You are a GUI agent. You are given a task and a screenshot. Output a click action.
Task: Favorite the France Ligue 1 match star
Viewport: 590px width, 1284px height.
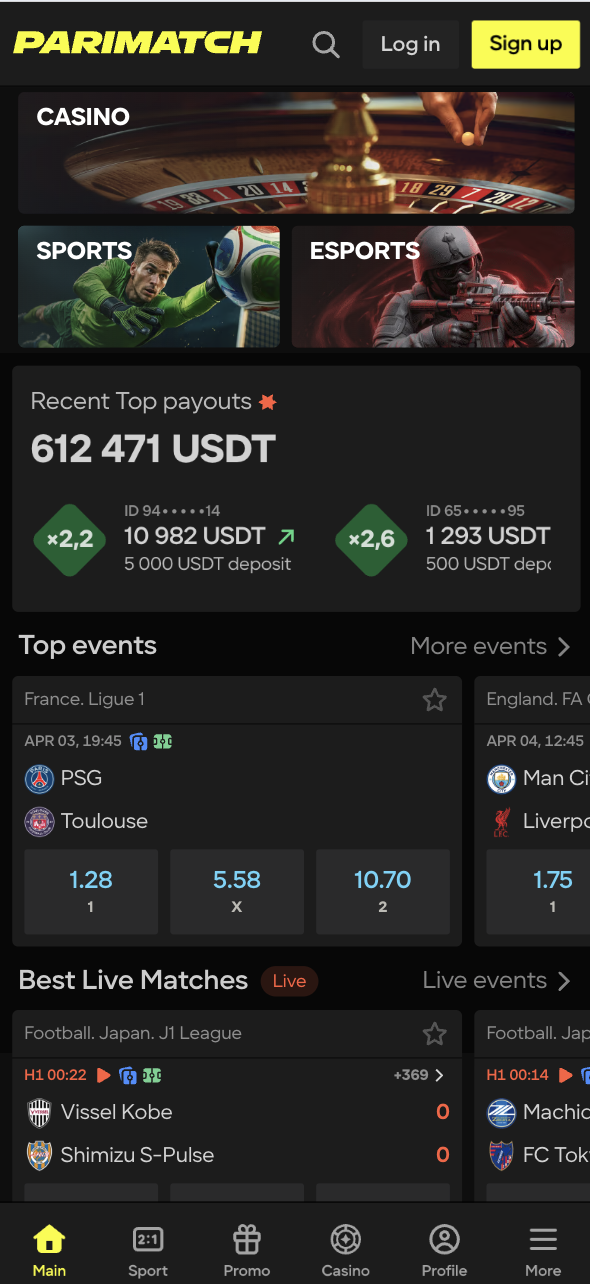point(434,700)
